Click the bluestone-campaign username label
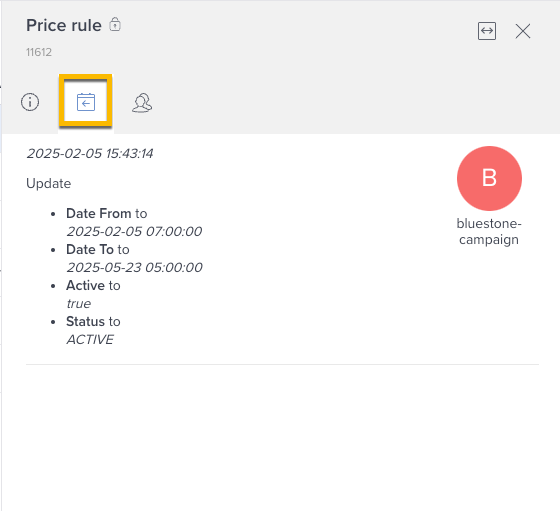Screen dimensions: 560x511 (489, 231)
